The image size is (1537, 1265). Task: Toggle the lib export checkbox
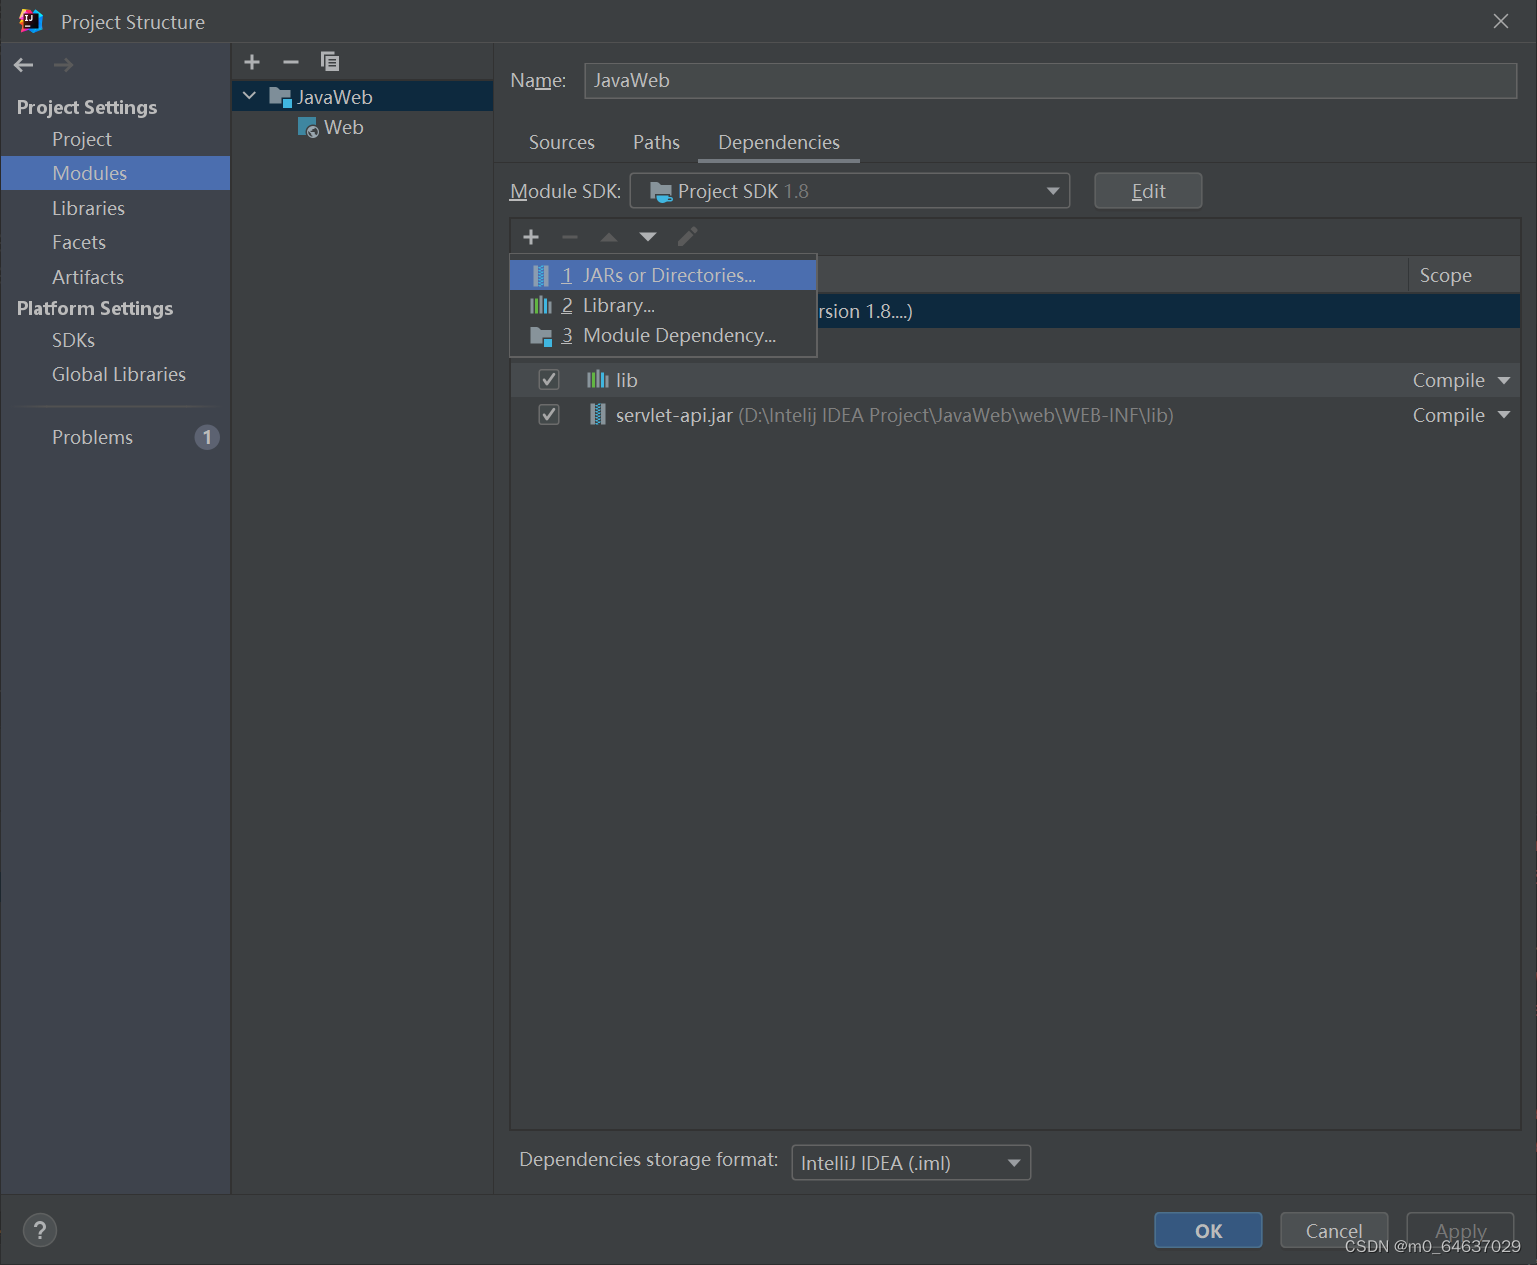coord(549,380)
